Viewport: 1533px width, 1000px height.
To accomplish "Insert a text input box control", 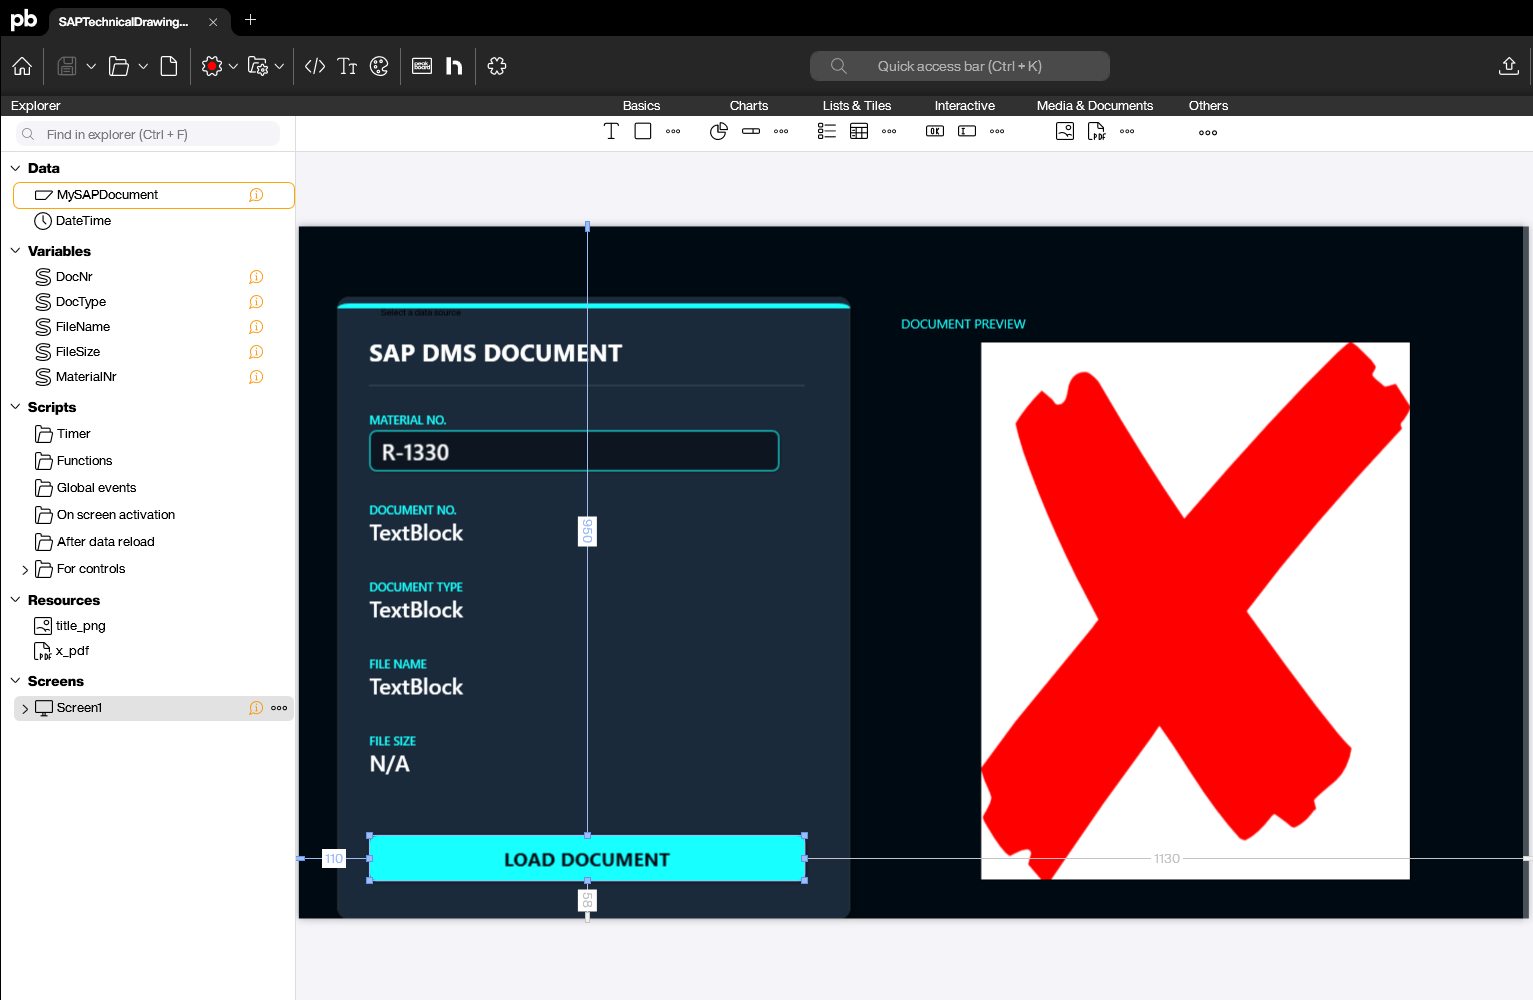I will pos(967,131).
